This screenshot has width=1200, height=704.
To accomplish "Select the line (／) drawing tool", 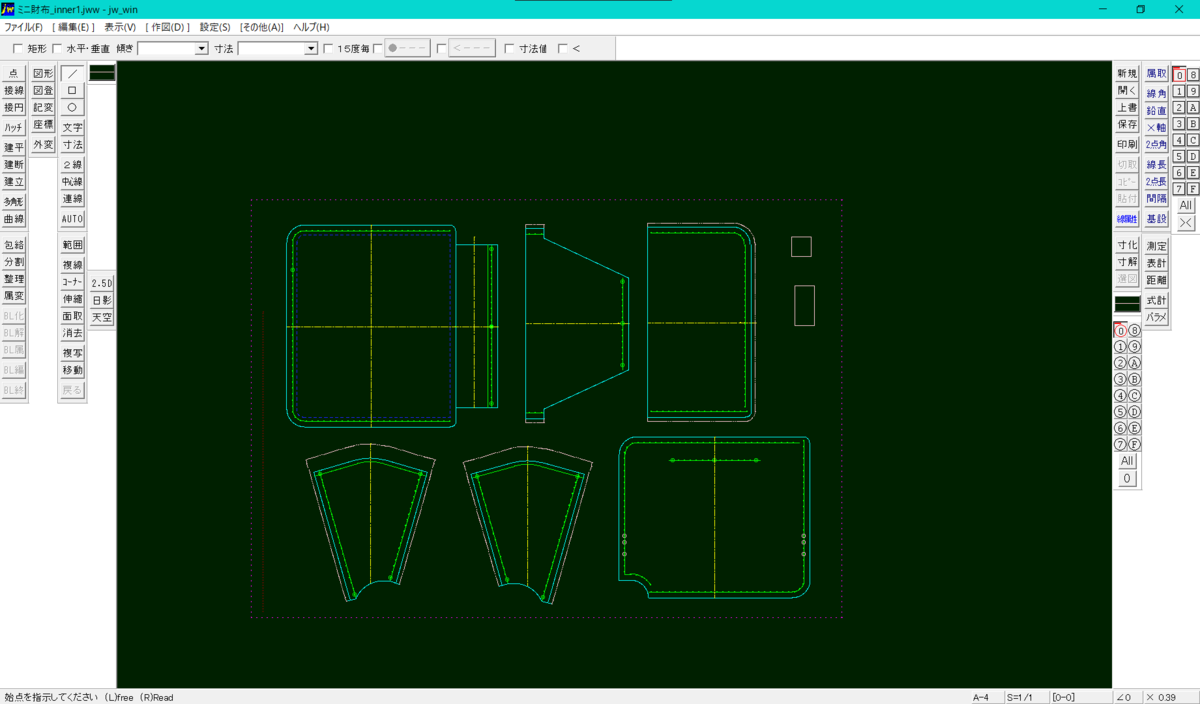I will click(x=72, y=73).
